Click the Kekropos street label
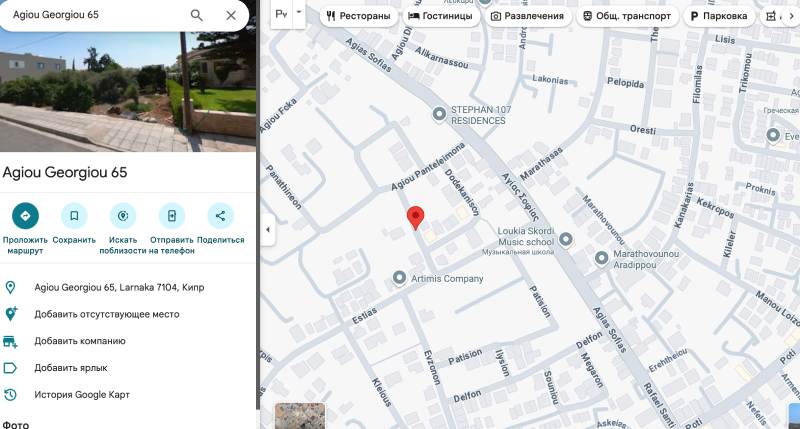Image resolution: width=800 pixels, height=429 pixels. (715, 208)
